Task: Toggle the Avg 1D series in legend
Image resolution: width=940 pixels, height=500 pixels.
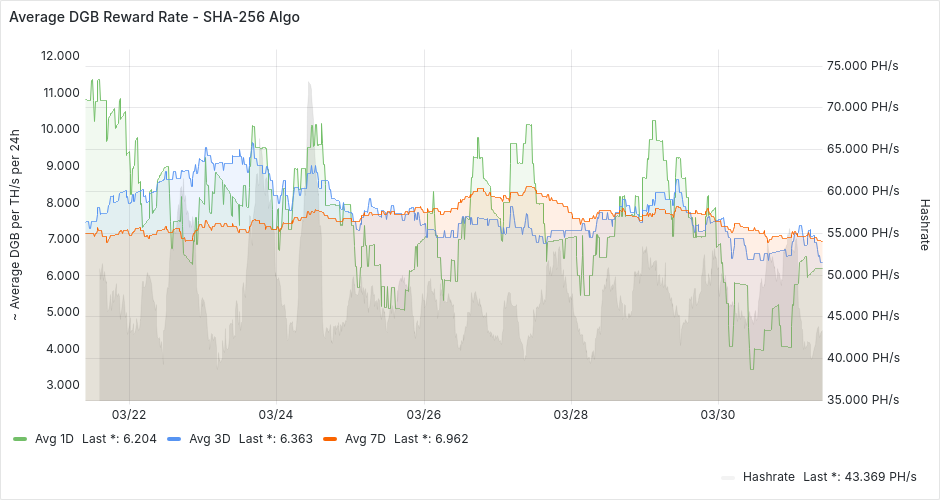Action: (x=52, y=438)
